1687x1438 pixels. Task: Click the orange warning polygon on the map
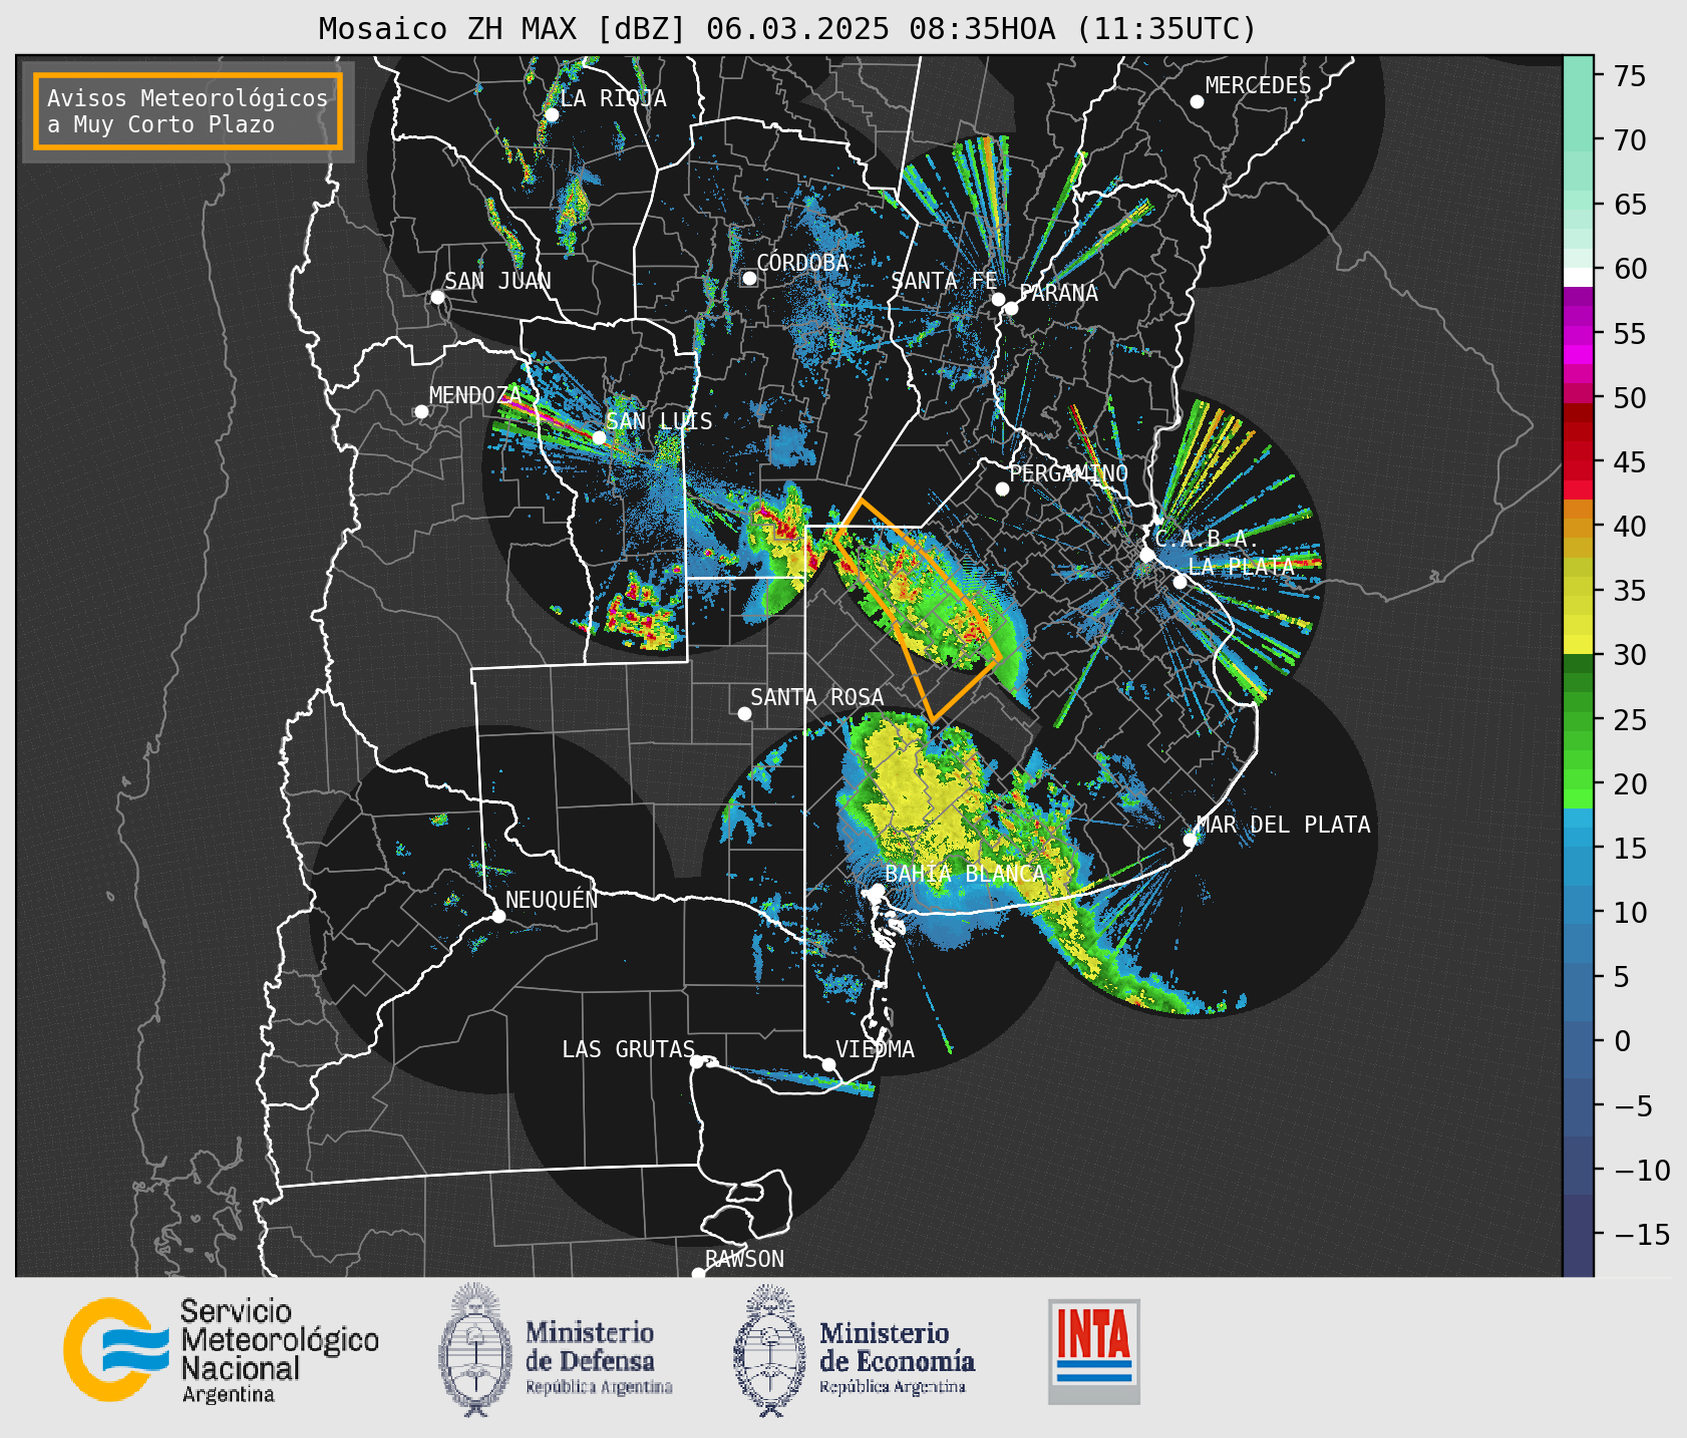pyautogui.click(x=917, y=609)
